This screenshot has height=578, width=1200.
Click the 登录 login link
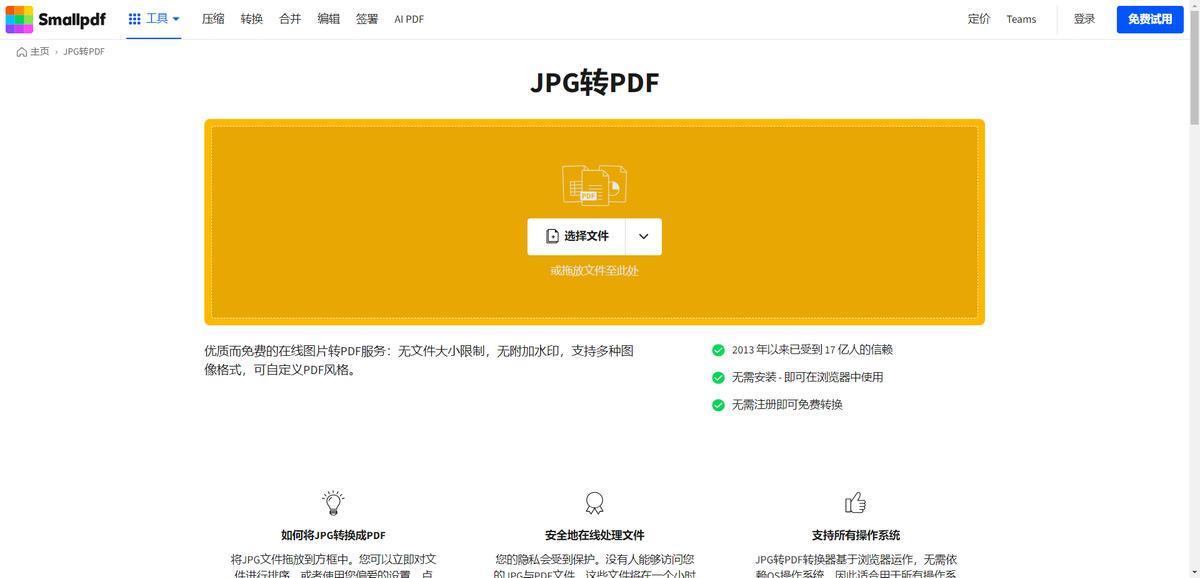(1084, 19)
